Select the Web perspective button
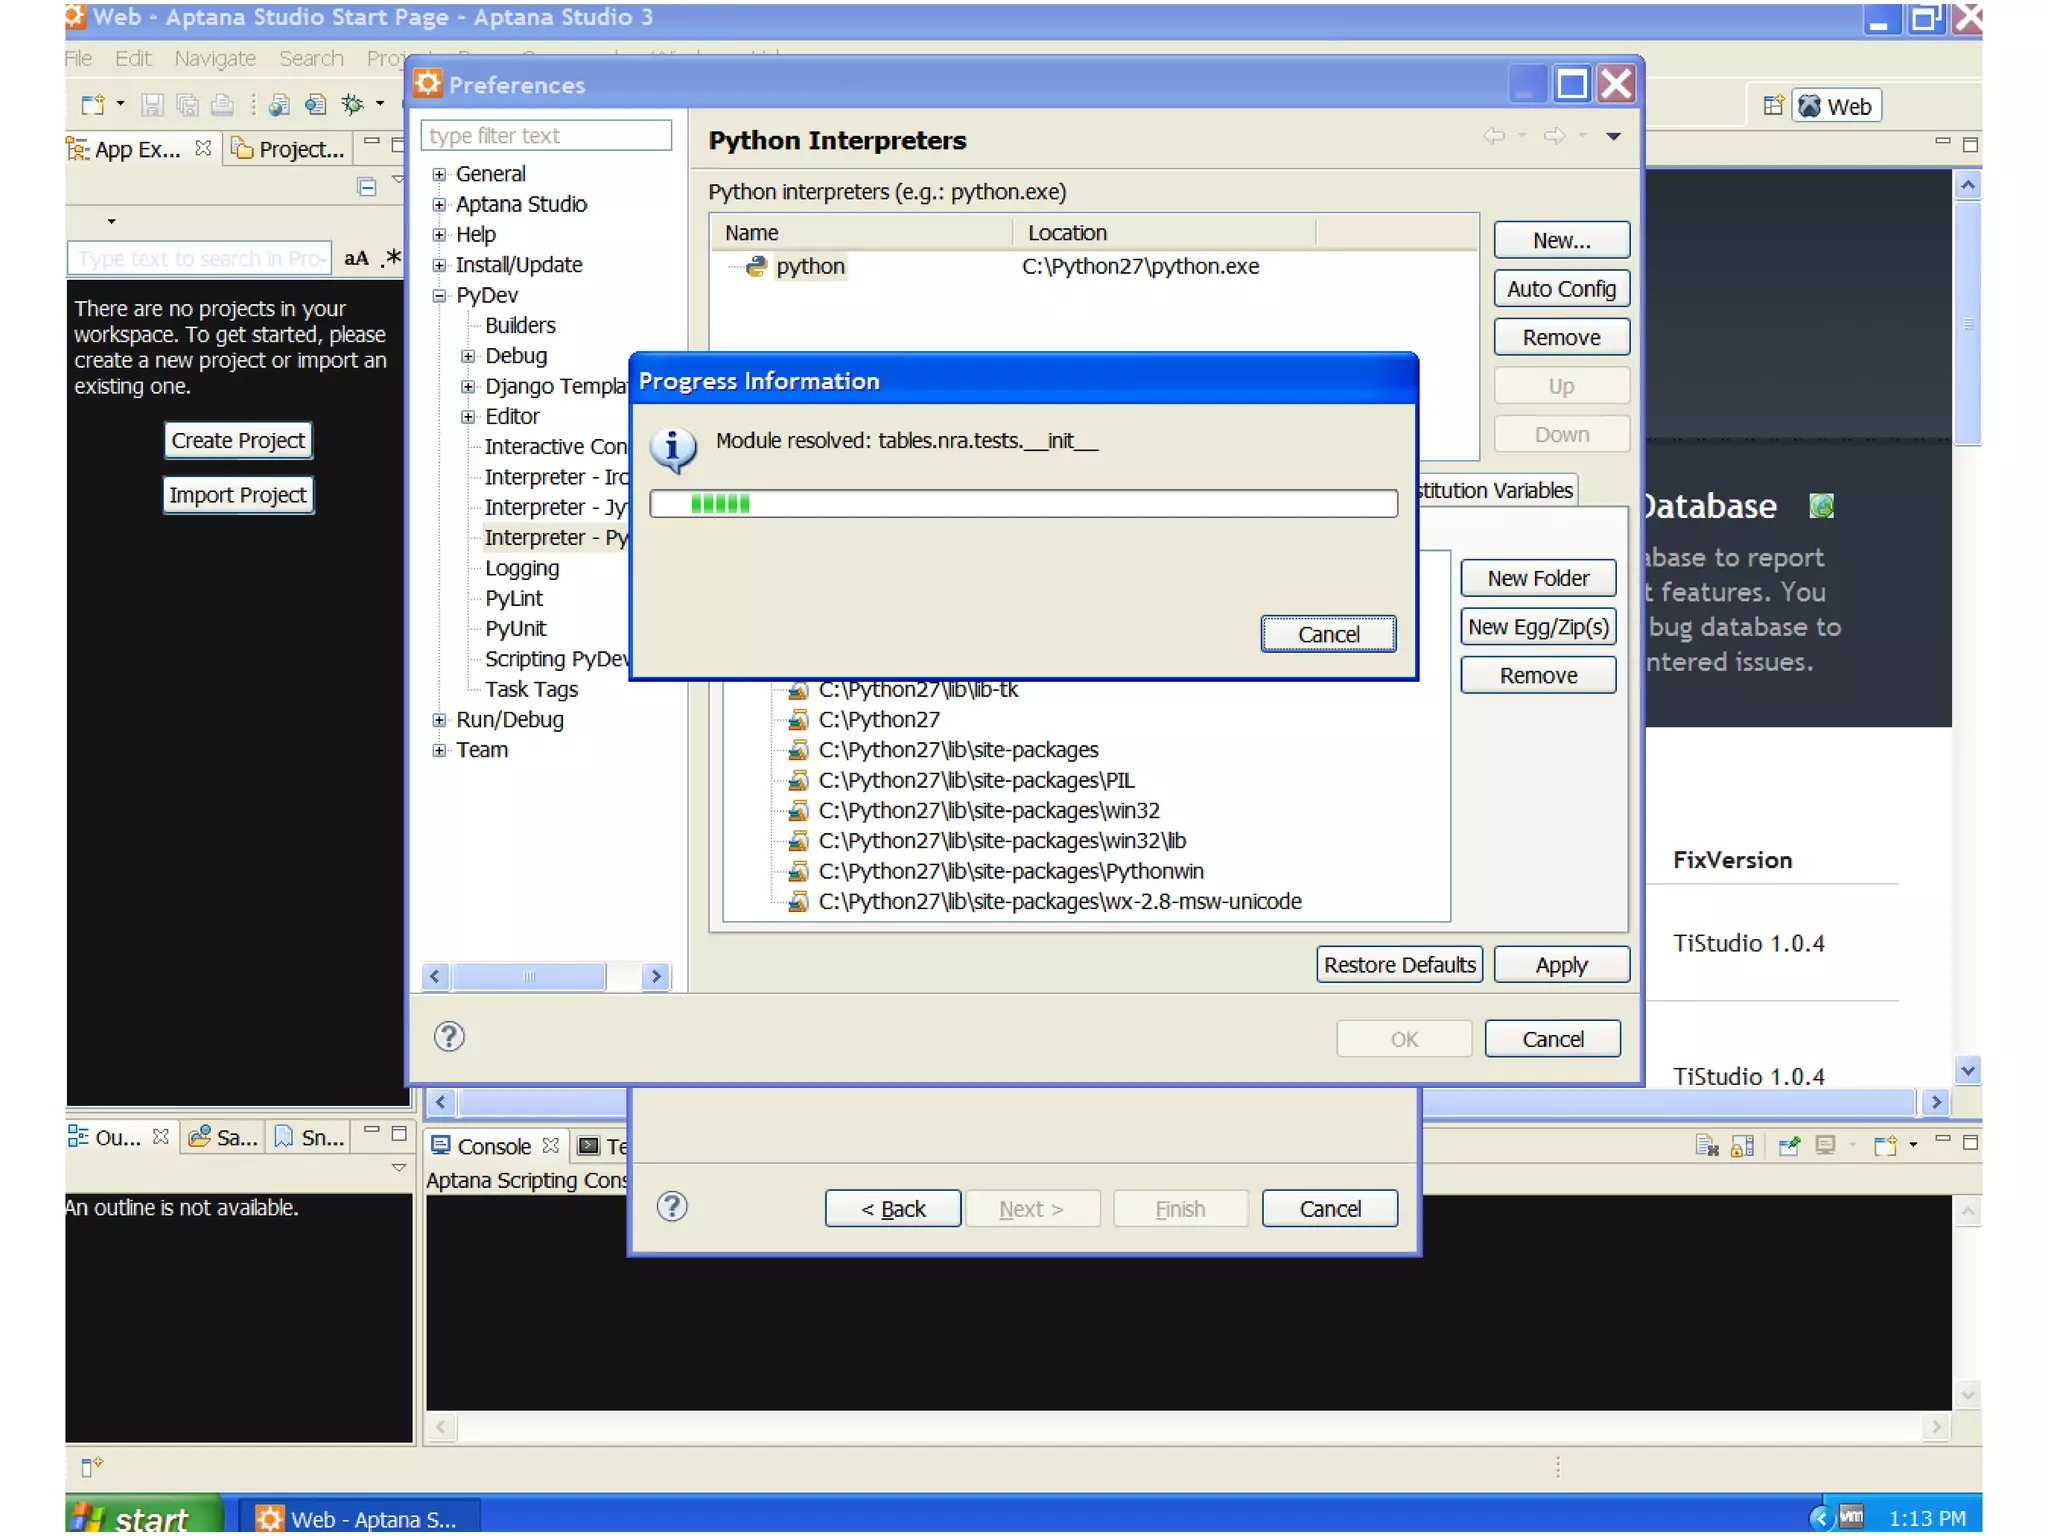The height and width of the screenshot is (1536, 2048). (1836, 106)
